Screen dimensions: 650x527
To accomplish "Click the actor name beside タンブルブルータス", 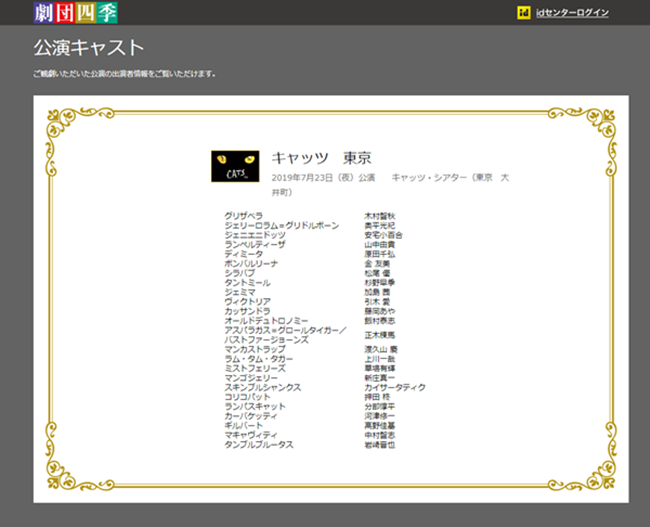I will point(380,444).
